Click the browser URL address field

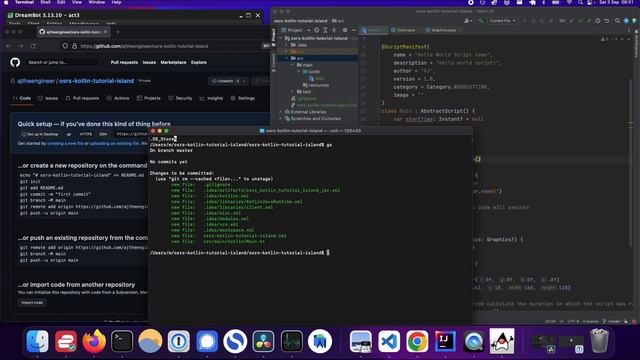(163, 46)
